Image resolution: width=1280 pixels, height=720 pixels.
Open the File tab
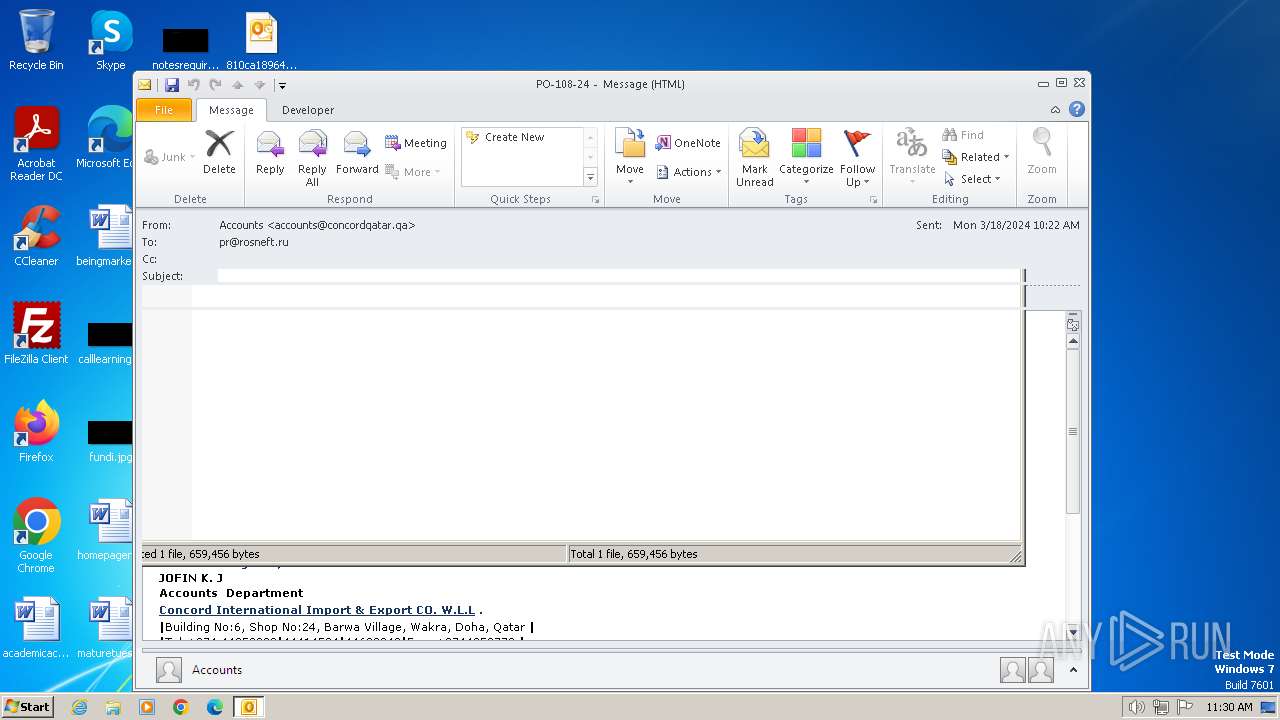click(164, 110)
